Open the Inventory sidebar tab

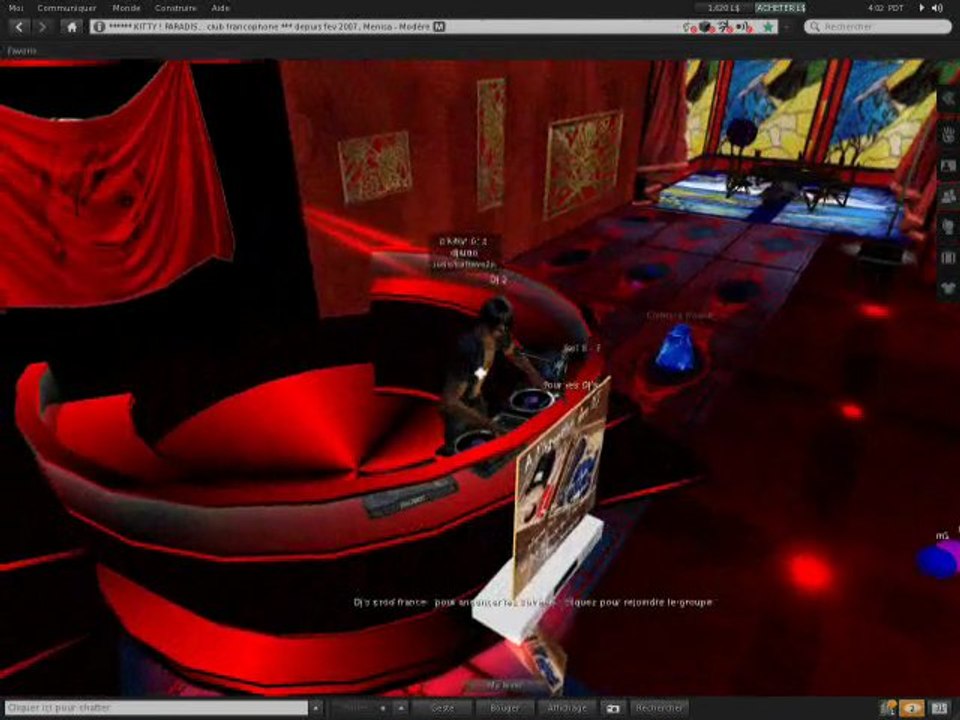948,258
